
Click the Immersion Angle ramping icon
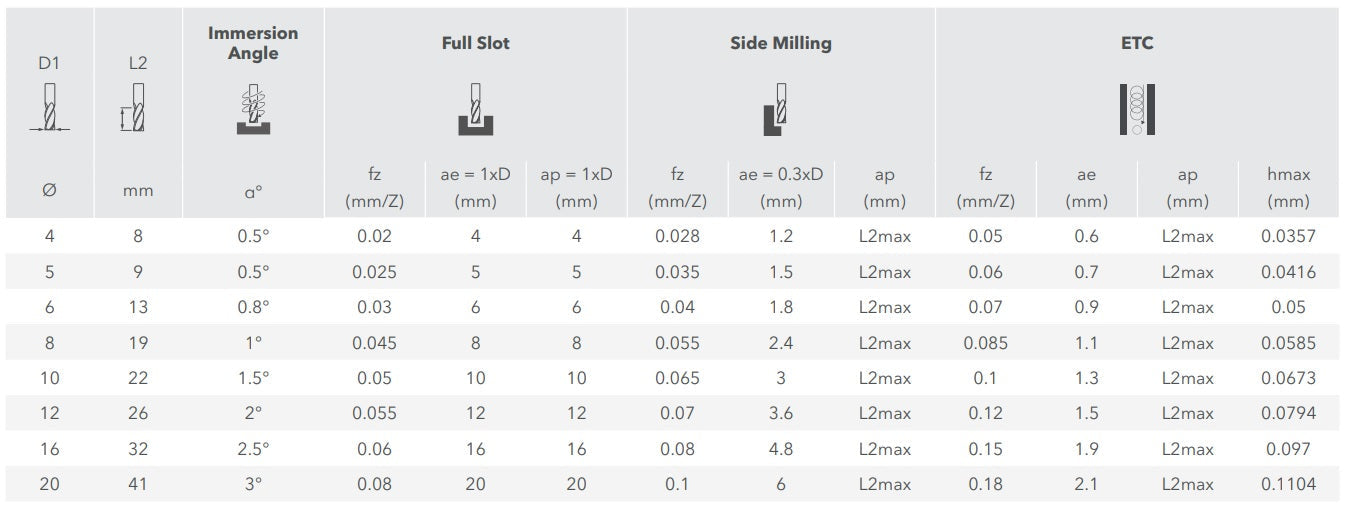(253, 109)
